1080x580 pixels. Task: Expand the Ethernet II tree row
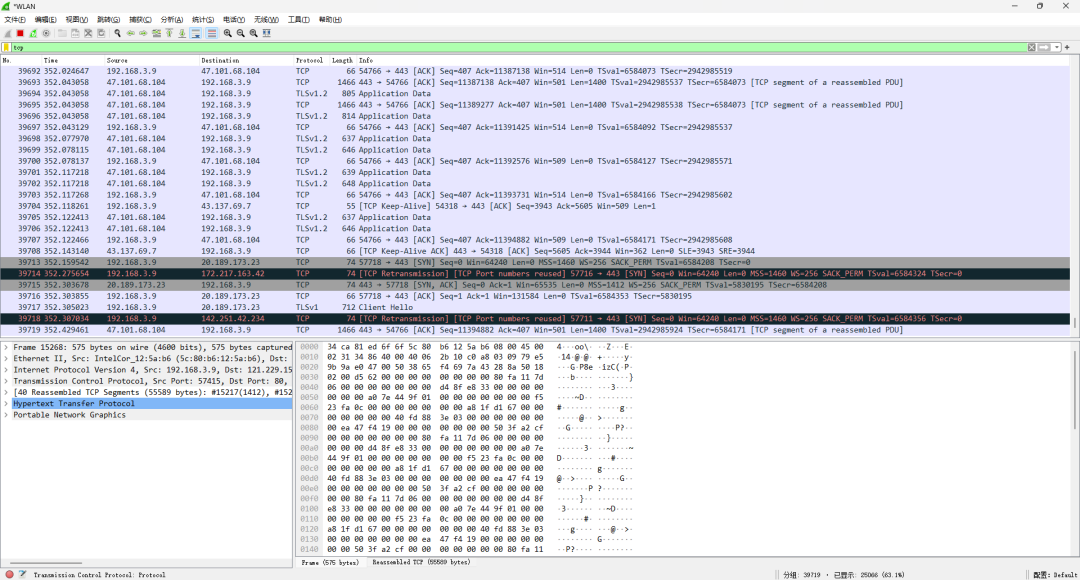pyautogui.click(x=6, y=358)
